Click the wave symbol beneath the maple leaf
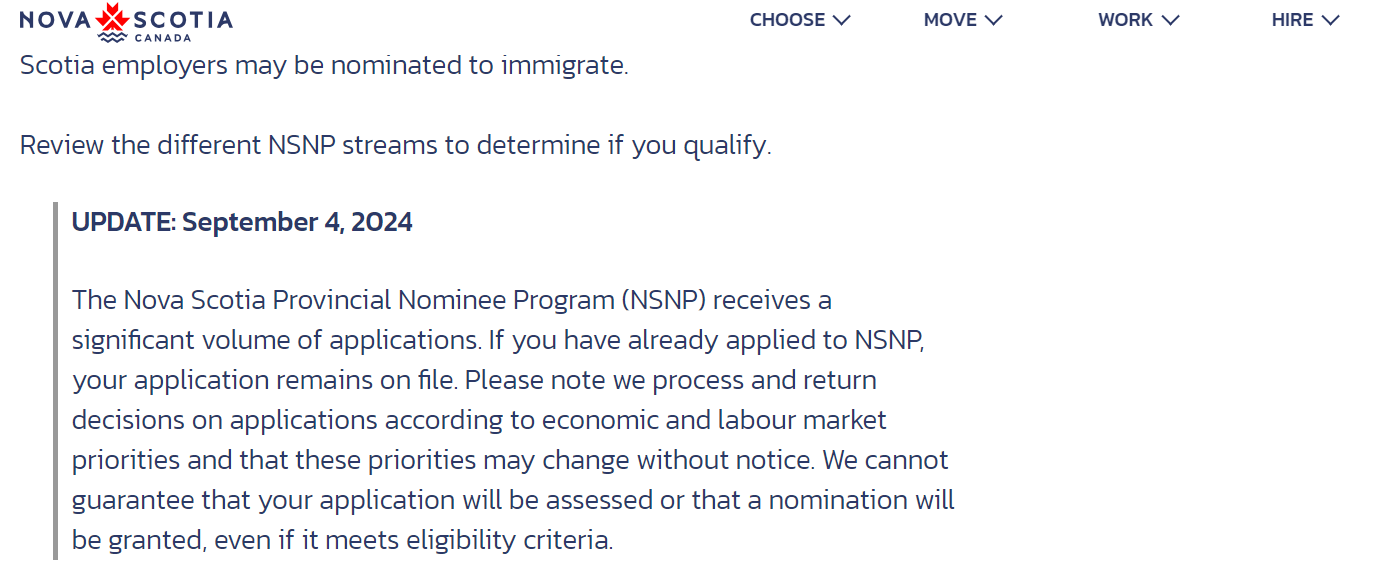 111,37
